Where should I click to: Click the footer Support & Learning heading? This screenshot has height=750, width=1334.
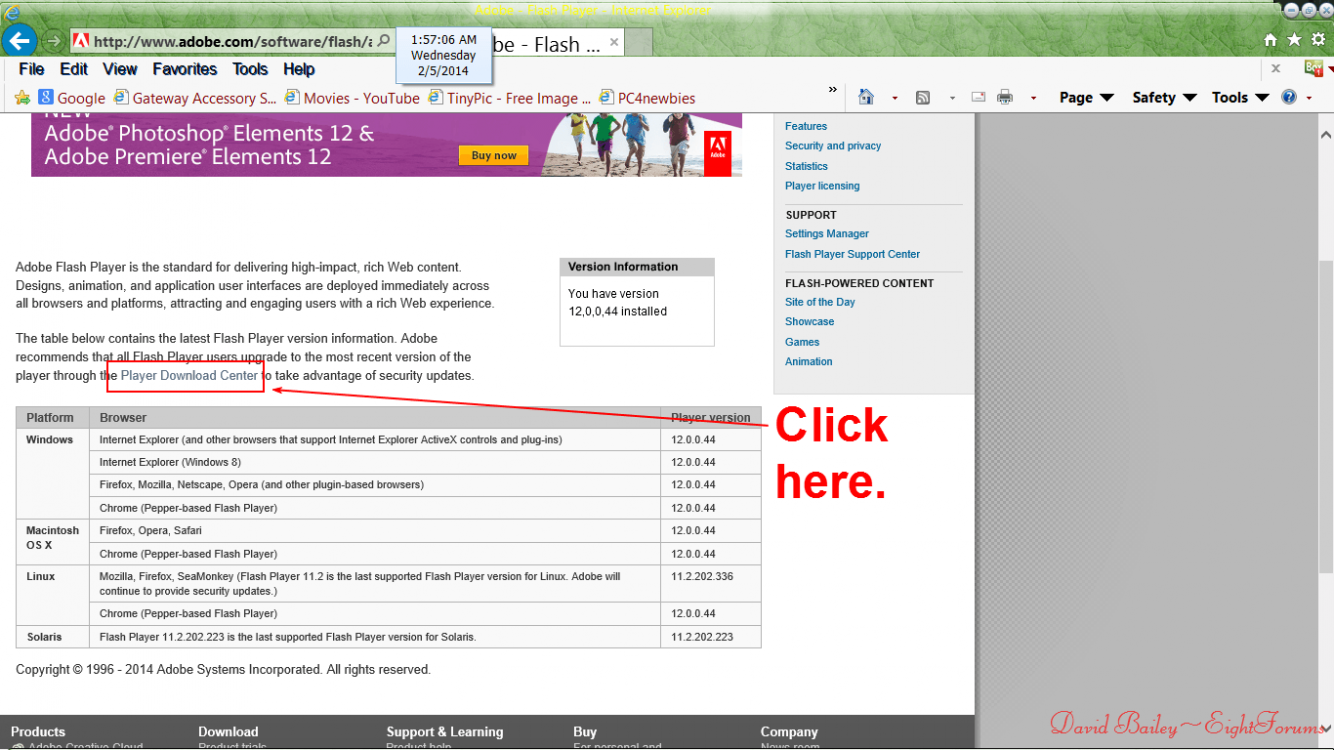(445, 732)
